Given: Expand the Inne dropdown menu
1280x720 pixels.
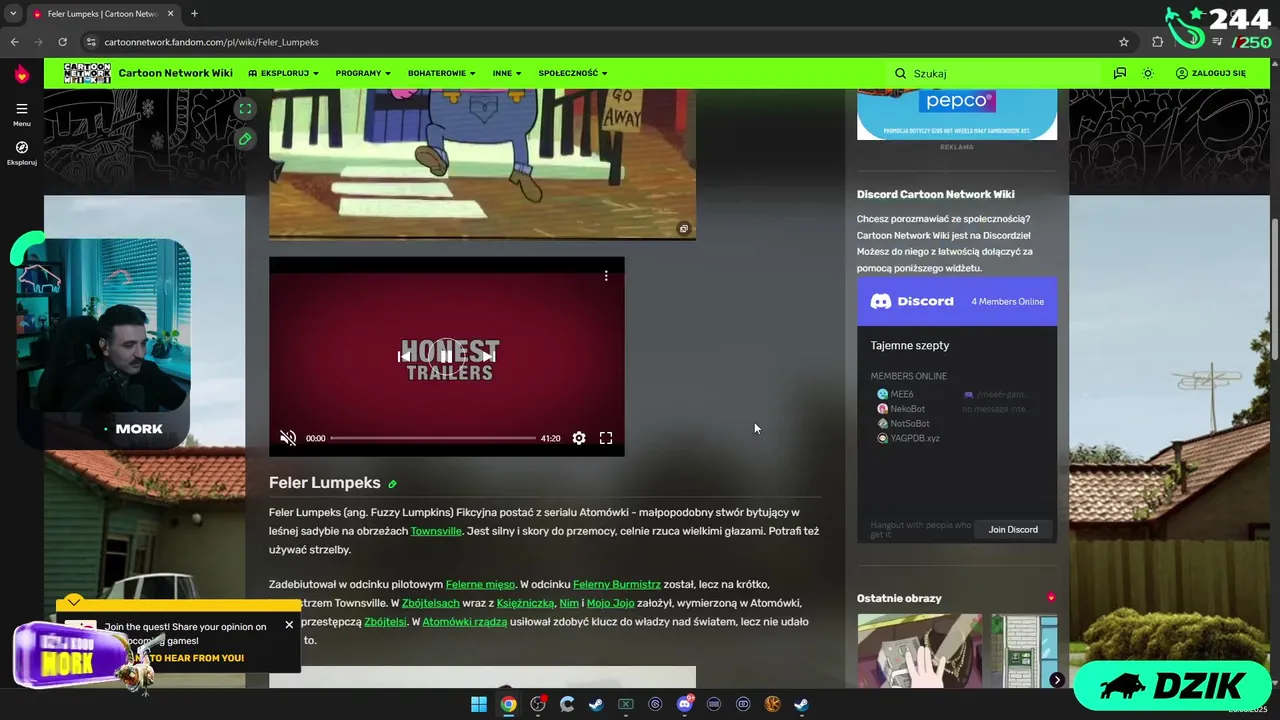Looking at the screenshot, I should click(508, 73).
